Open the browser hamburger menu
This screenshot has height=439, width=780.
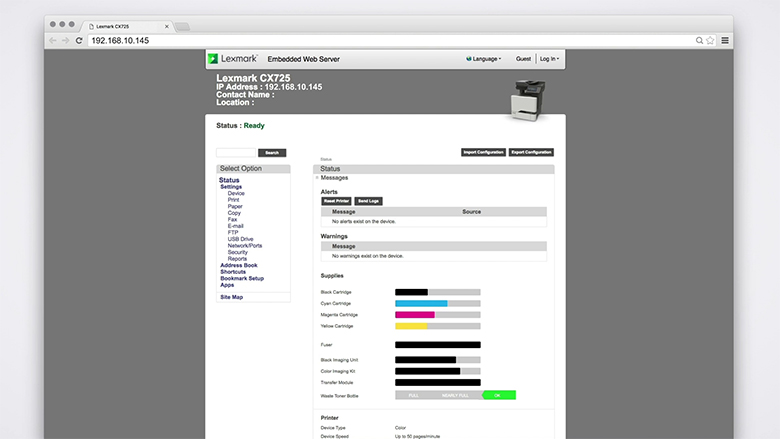coord(725,40)
